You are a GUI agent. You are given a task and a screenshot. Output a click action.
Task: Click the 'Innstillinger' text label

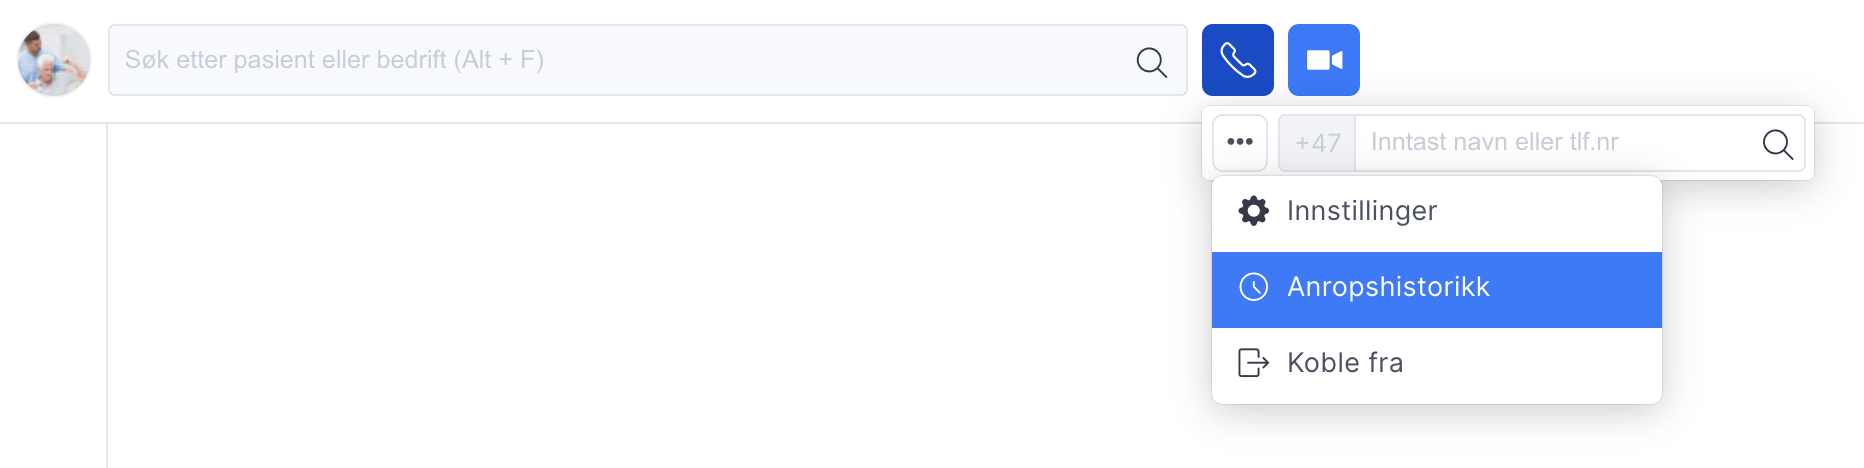pos(1362,211)
